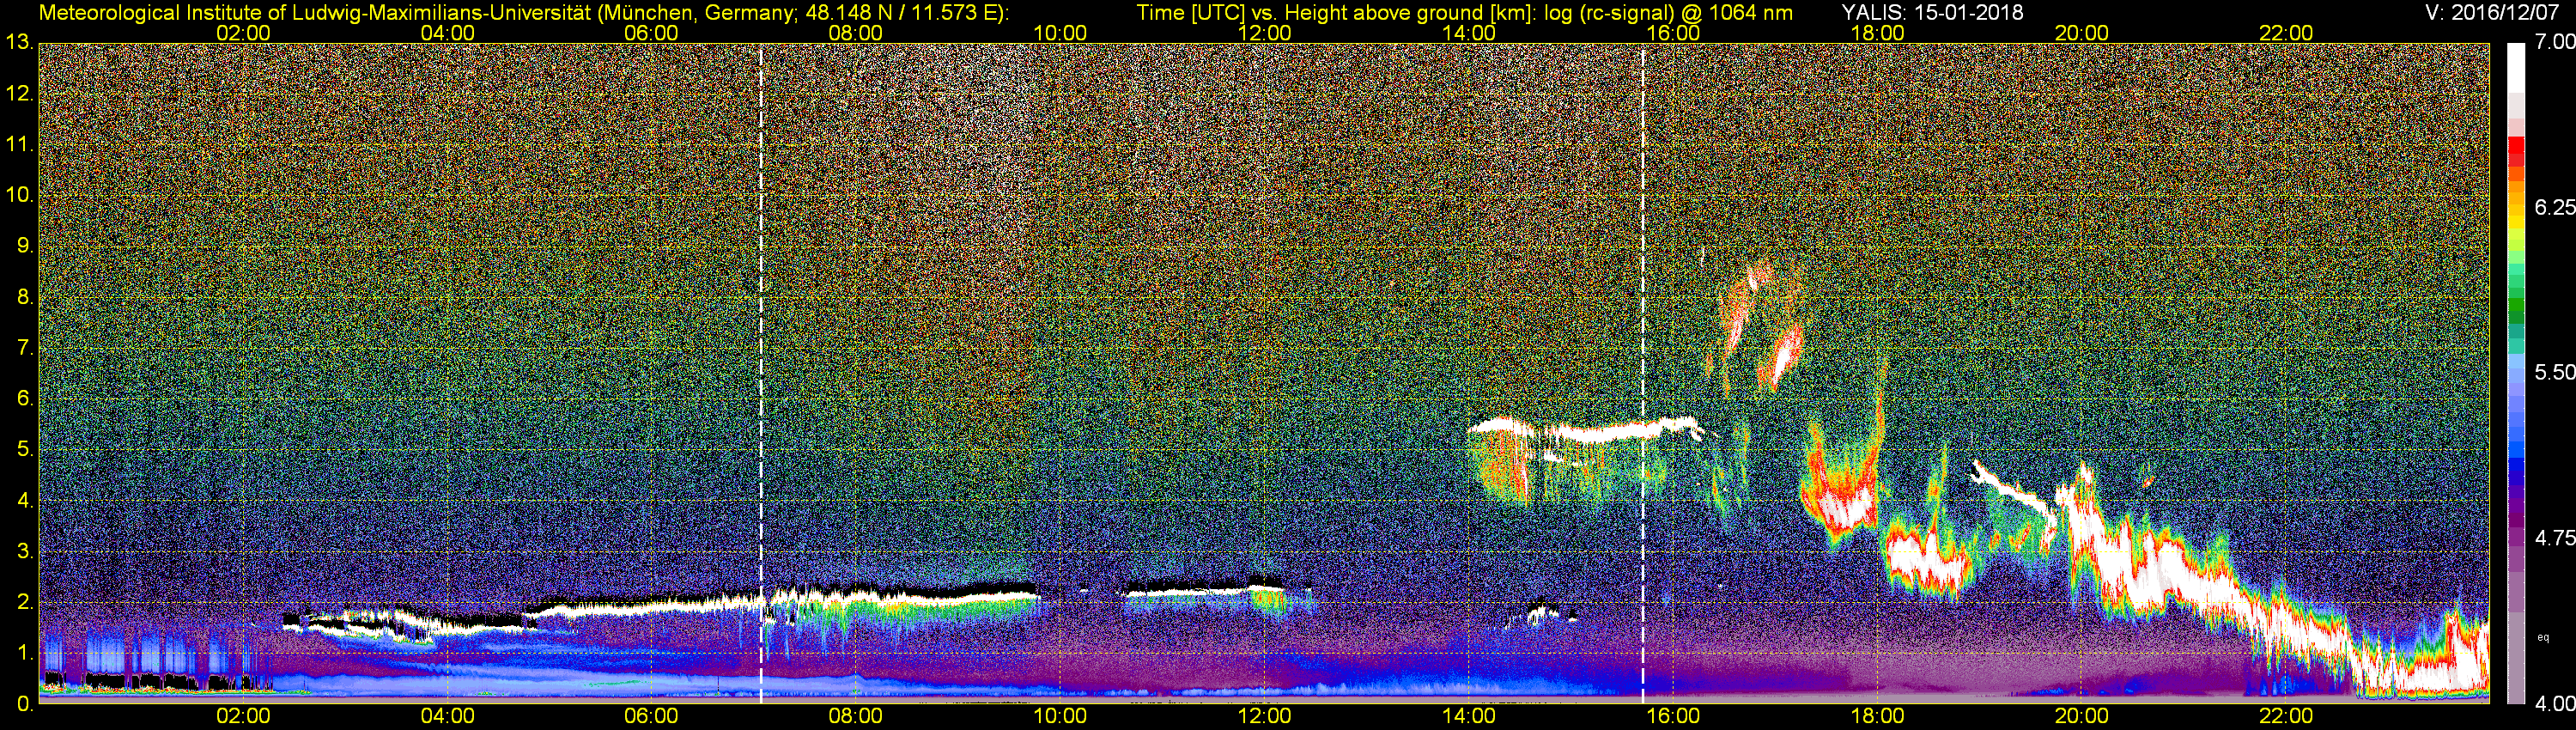Screen dimensions: 2576x730
Task: Click the height axis label '5.'
Action: [x=25, y=450]
